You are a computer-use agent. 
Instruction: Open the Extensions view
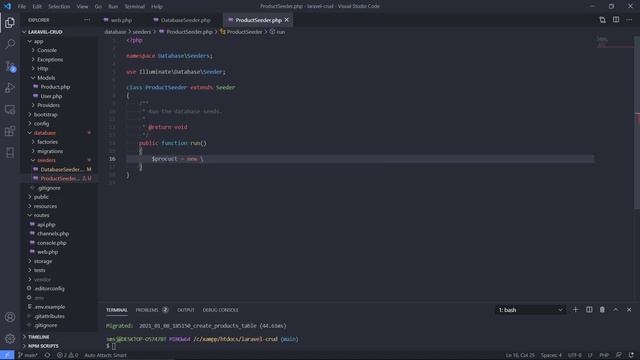click(10, 131)
